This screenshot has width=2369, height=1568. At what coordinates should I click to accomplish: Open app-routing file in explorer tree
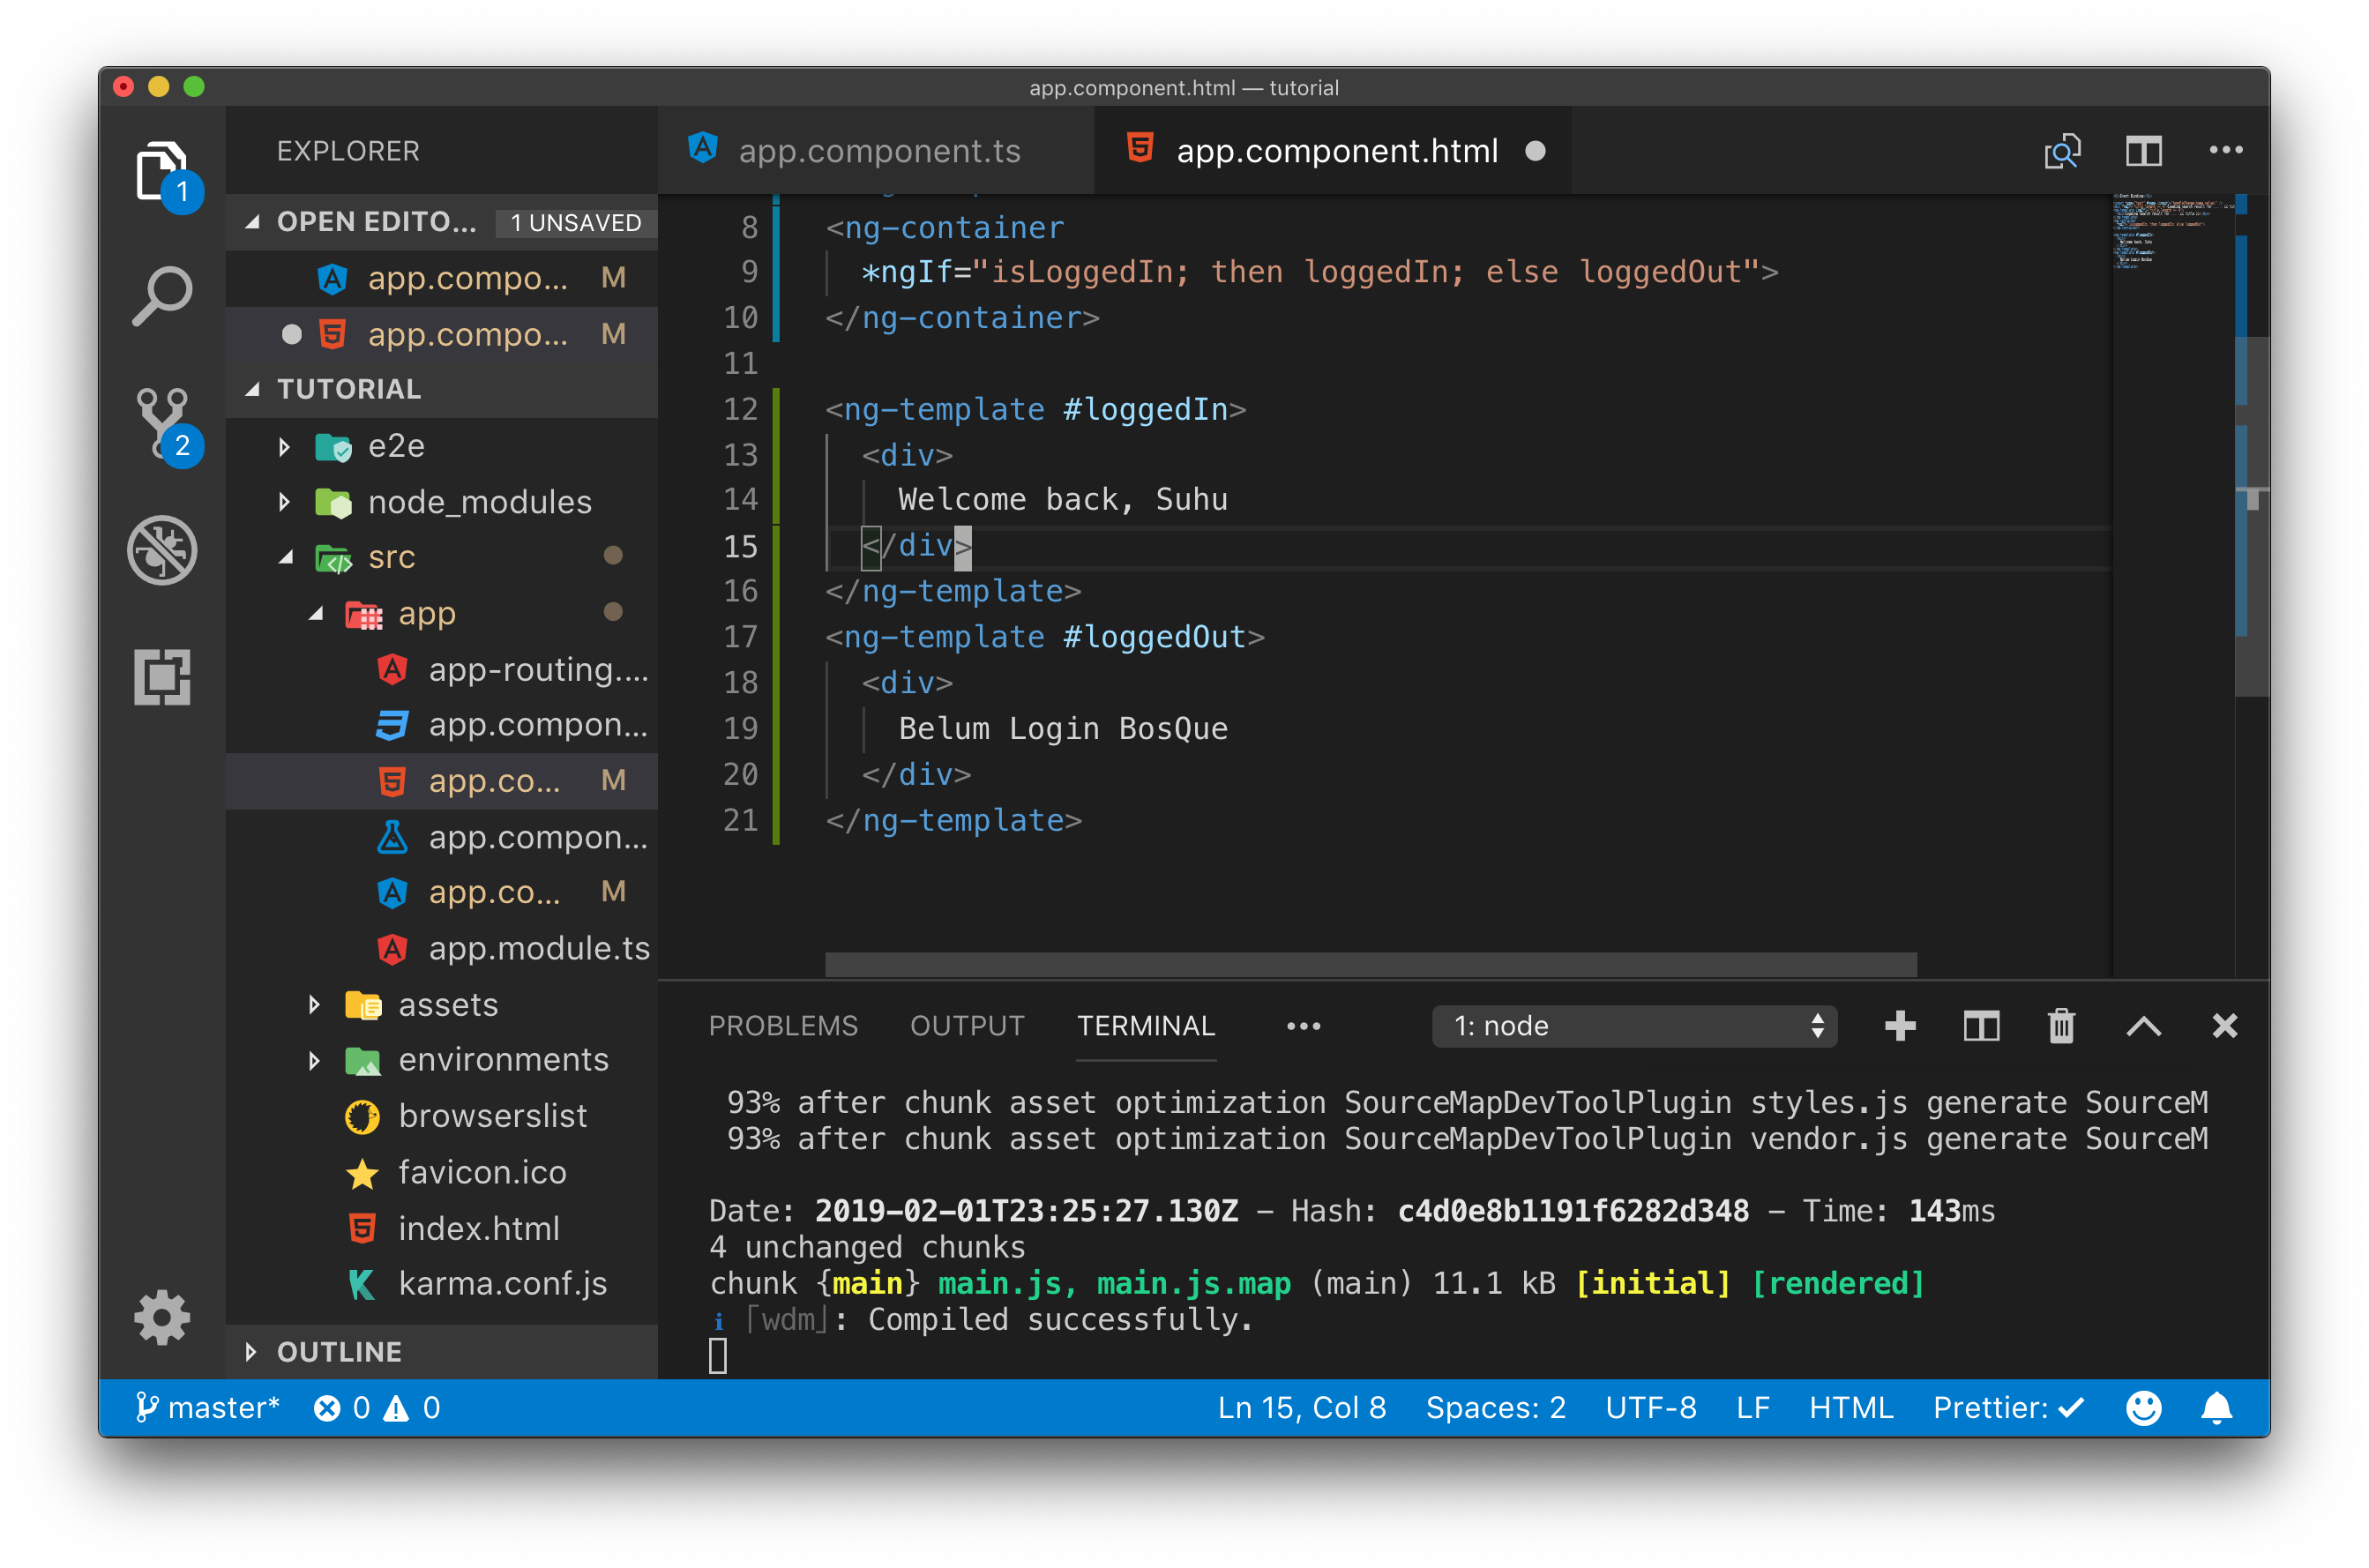(442, 669)
